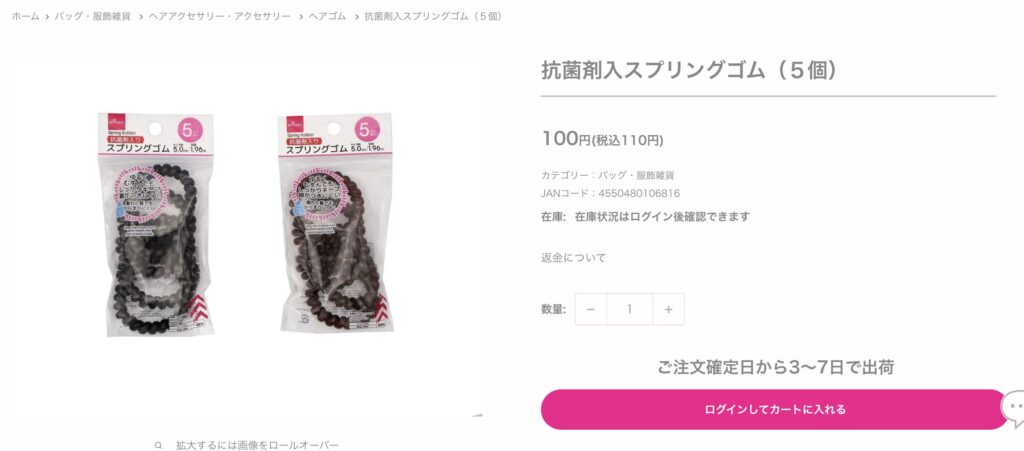Open the ホーム breadcrumb link

pos(25,16)
